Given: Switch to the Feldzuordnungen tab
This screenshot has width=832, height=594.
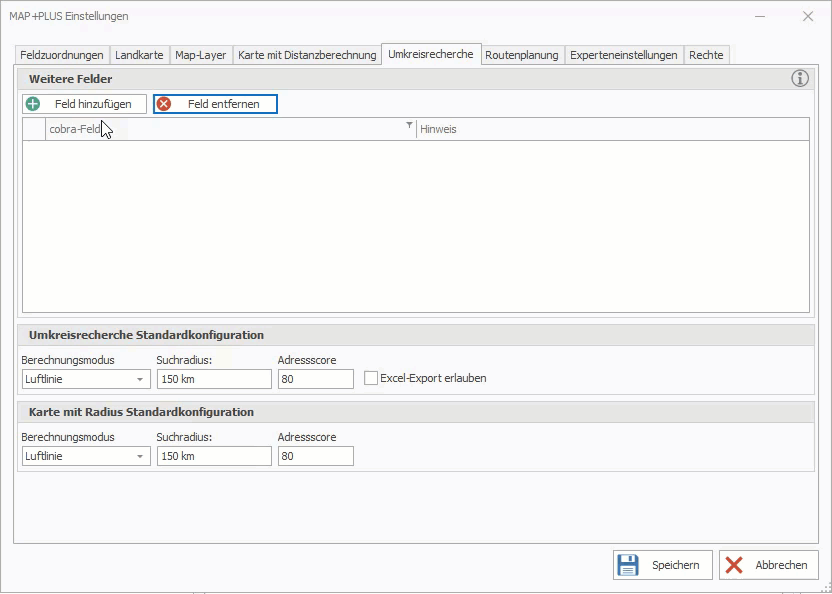Looking at the screenshot, I should pos(62,55).
